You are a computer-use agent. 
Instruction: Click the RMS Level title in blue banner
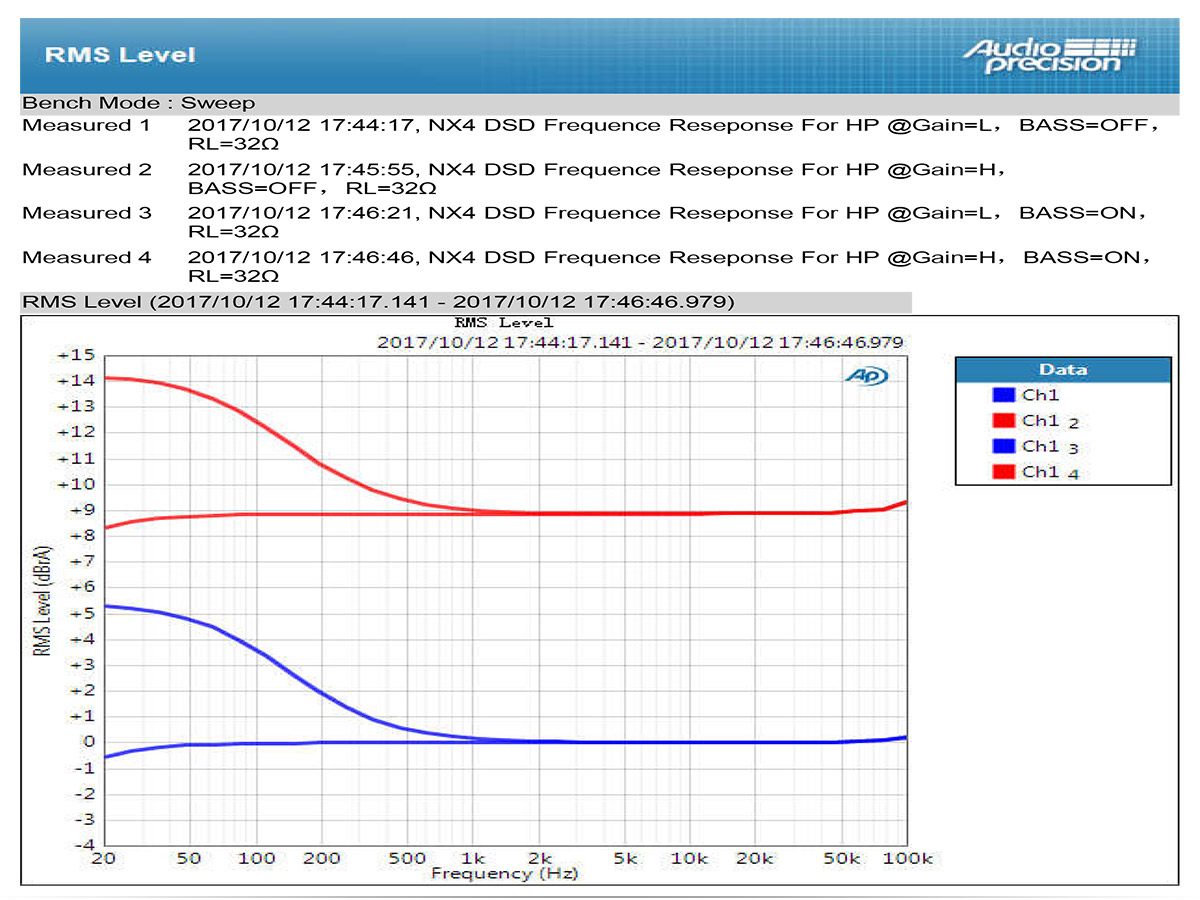[120, 55]
